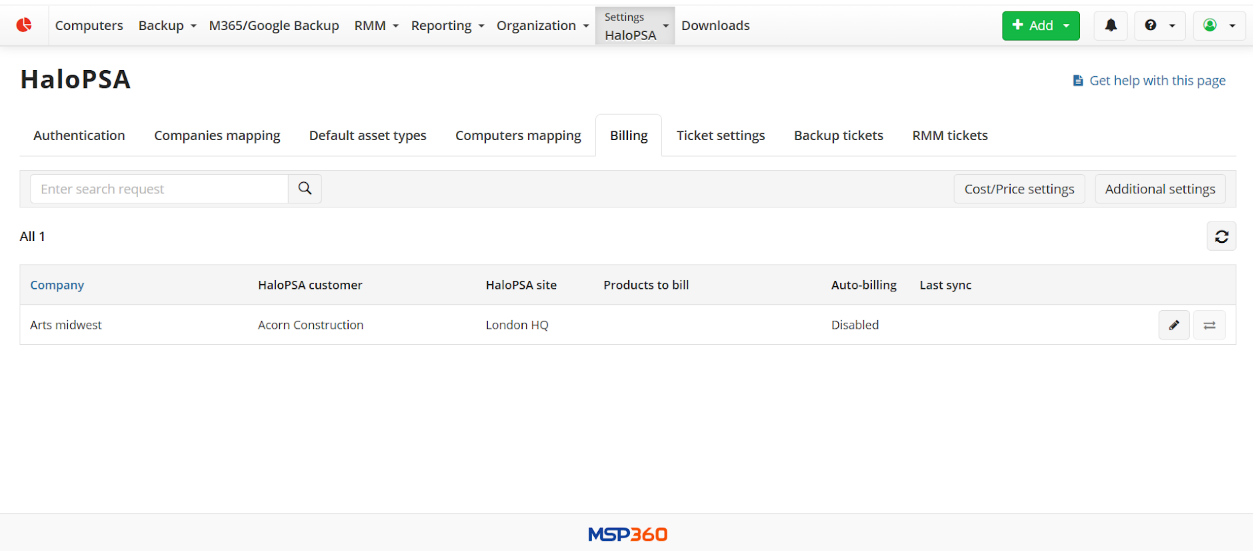Go to the Authentication tab
The height and width of the screenshot is (551, 1253).
pyautogui.click(x=79, y=136)
